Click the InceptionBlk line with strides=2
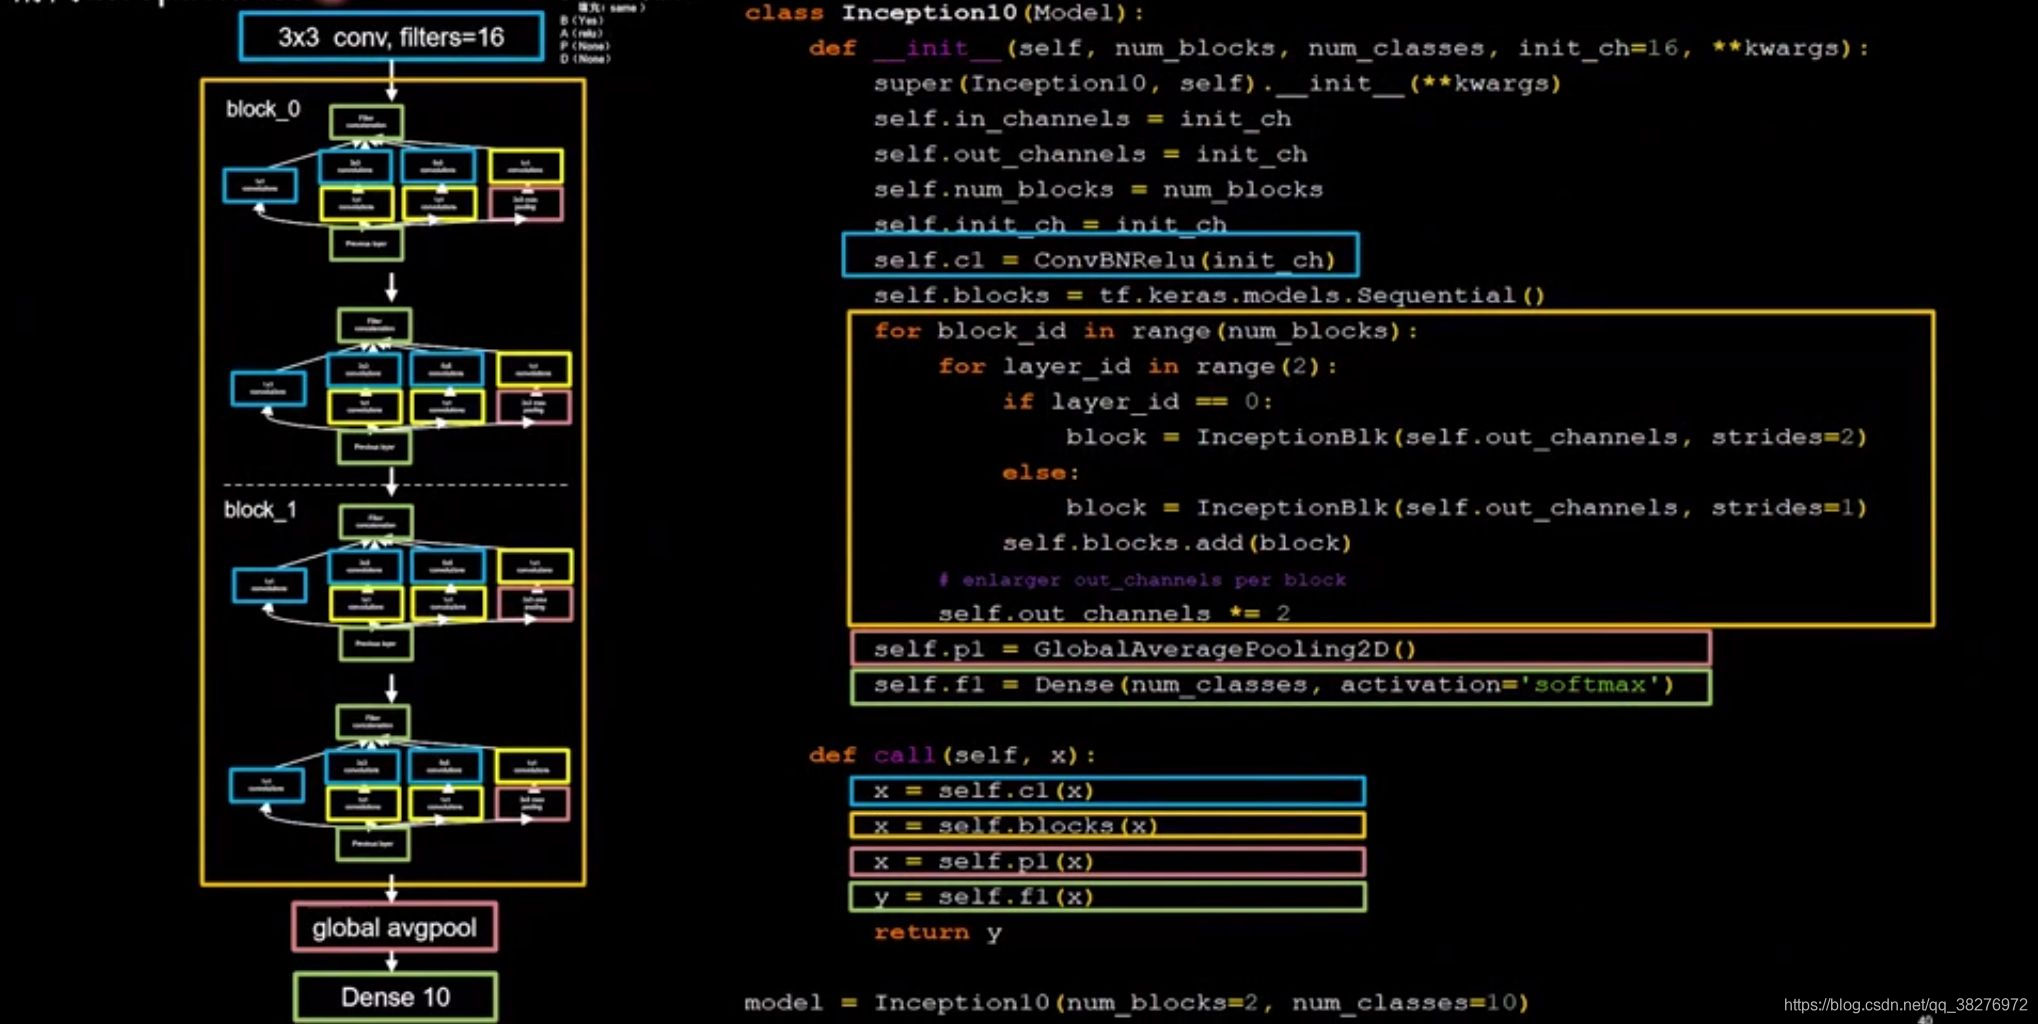This screenshot has height=1024, width=2038. [x=1466, y=437]
